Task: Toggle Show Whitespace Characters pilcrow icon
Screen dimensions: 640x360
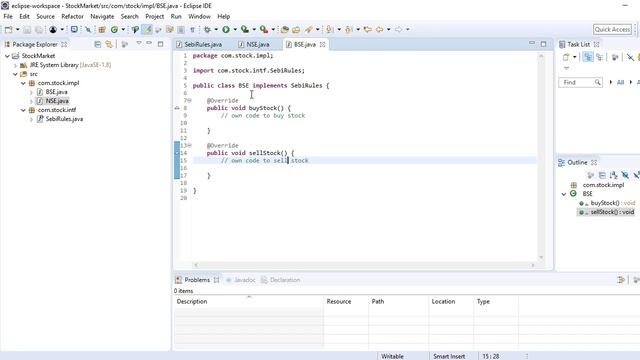Action: [192, 29]
